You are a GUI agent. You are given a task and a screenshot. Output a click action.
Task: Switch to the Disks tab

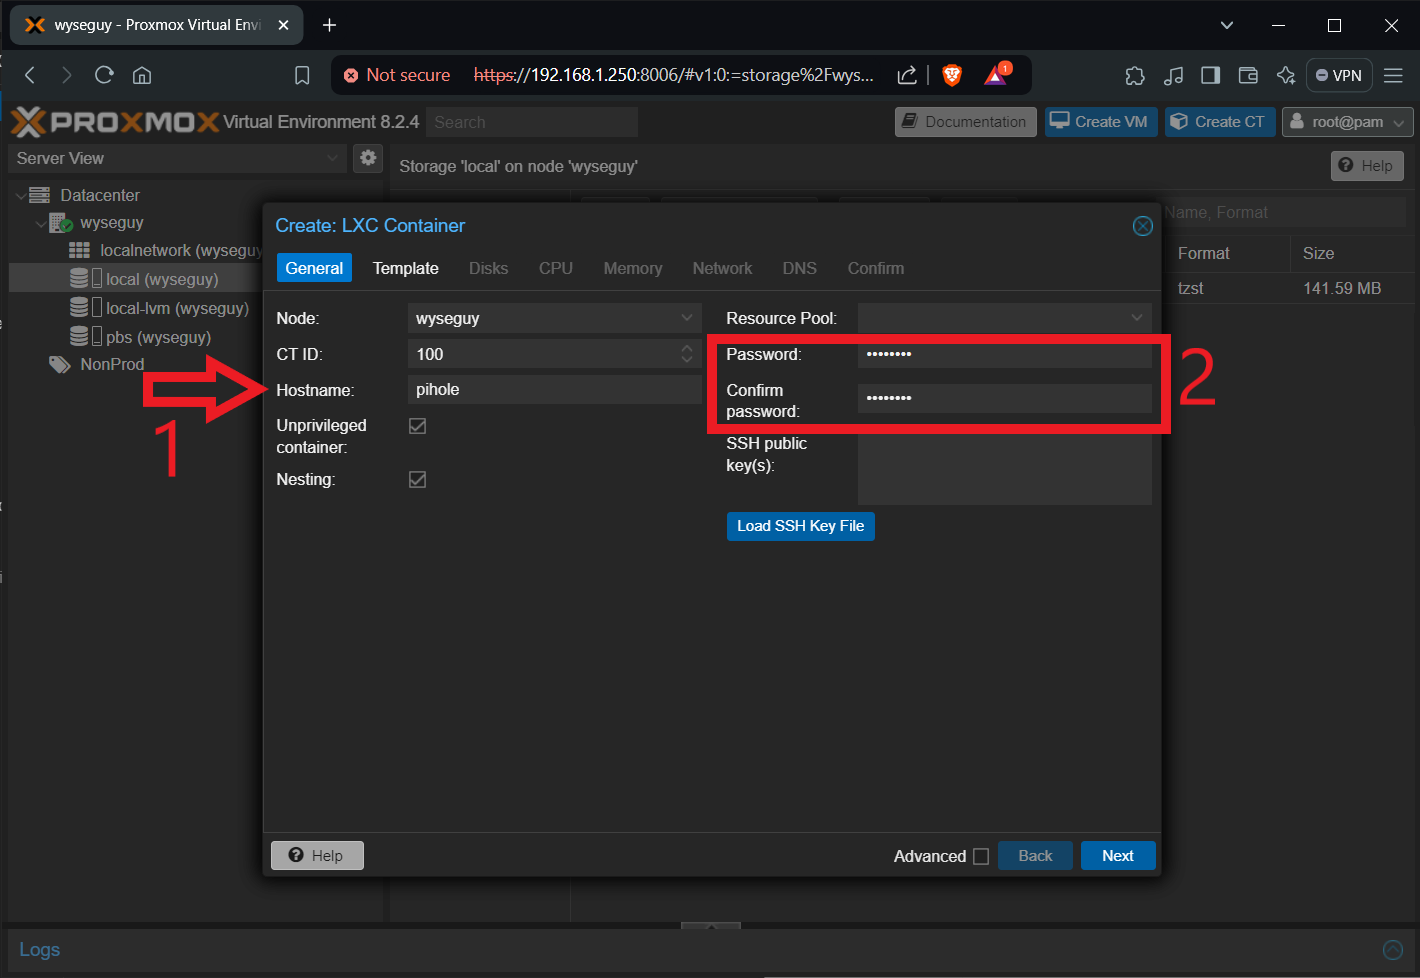point(488,268)
